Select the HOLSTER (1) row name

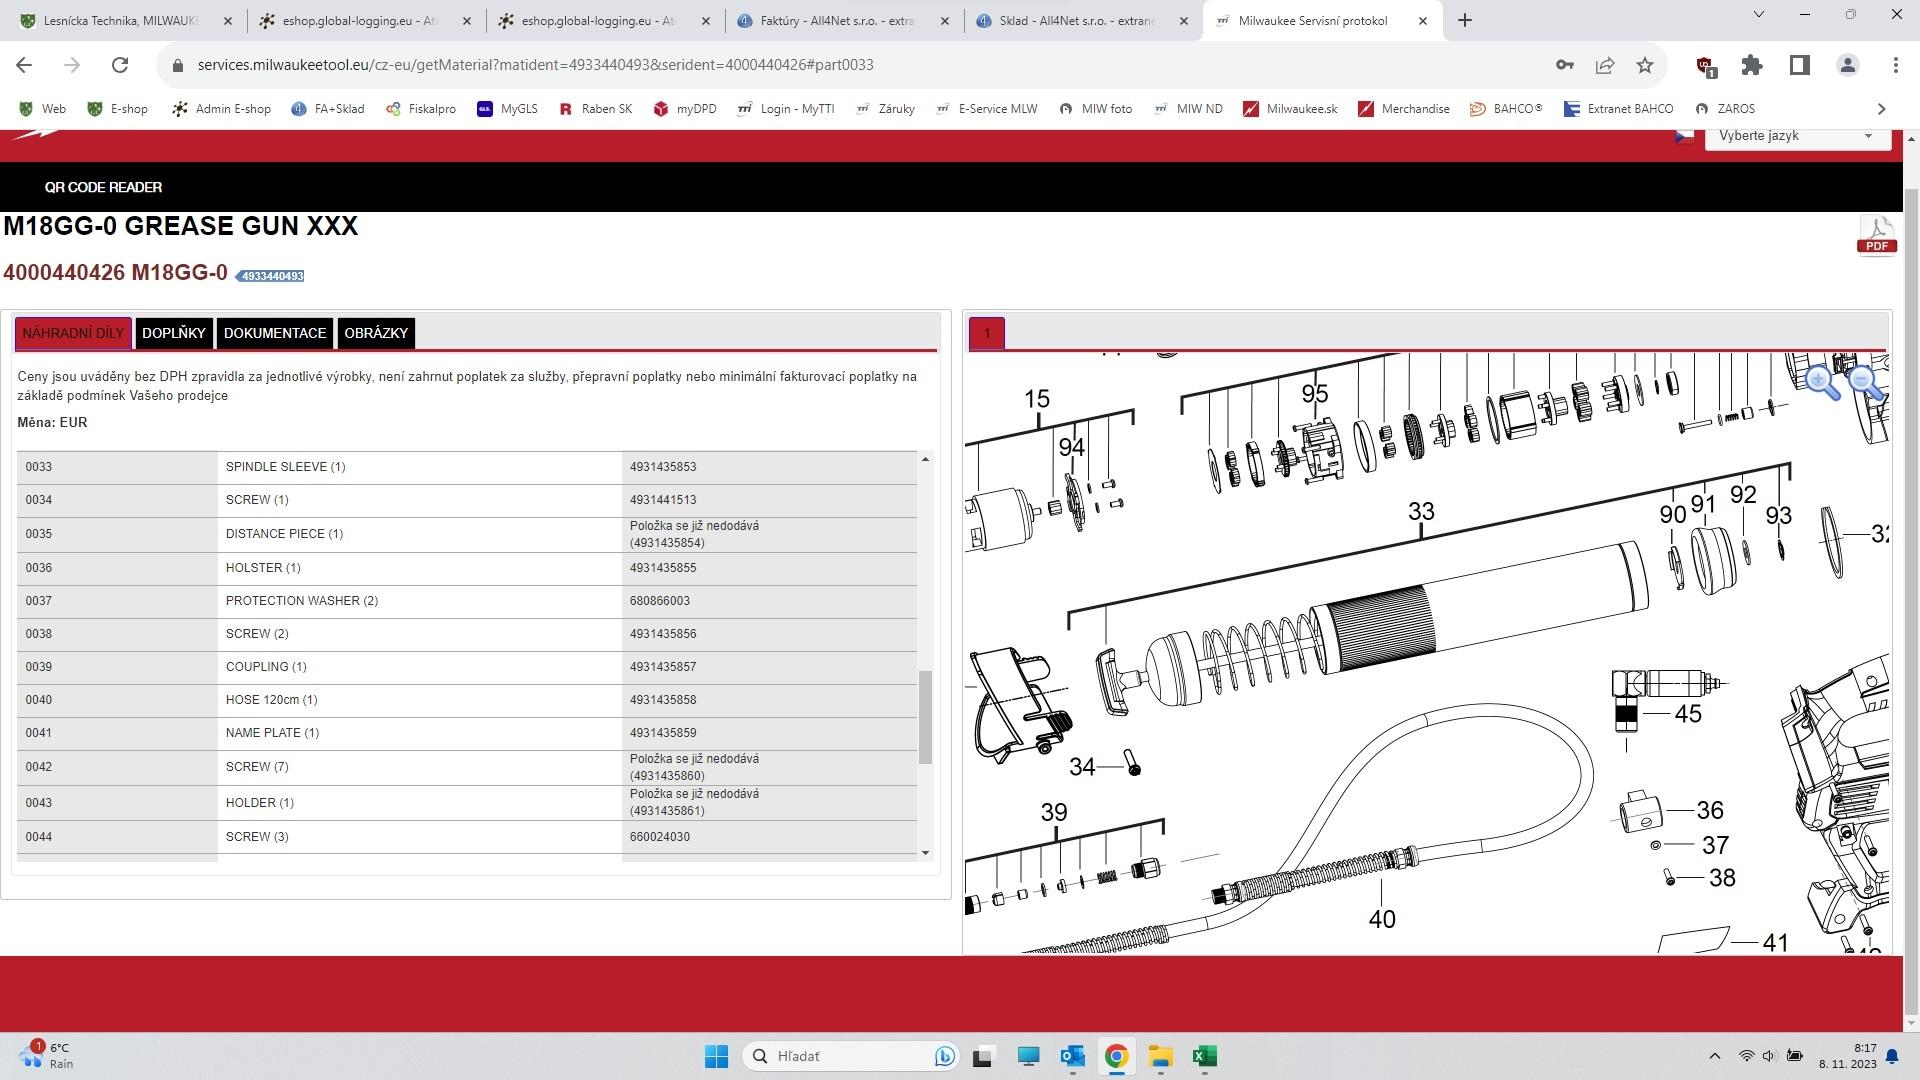click(x=263, y=568)
